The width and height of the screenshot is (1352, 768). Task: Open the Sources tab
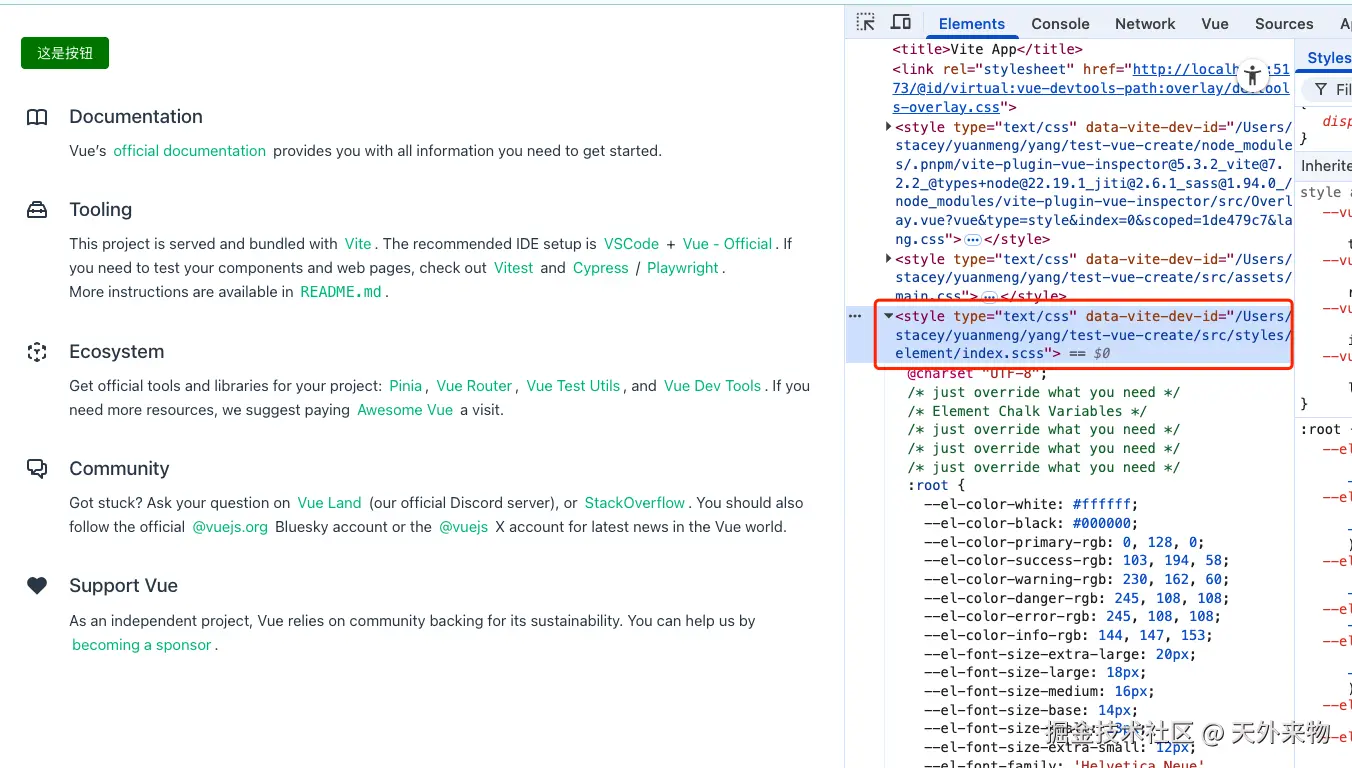[x=1284, y=24]
